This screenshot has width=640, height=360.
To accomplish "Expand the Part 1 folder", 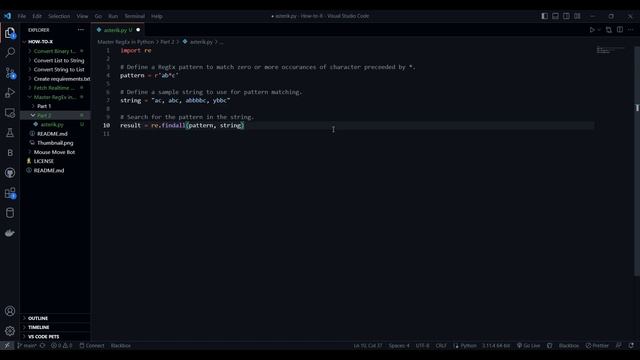I will coord(55,106).
